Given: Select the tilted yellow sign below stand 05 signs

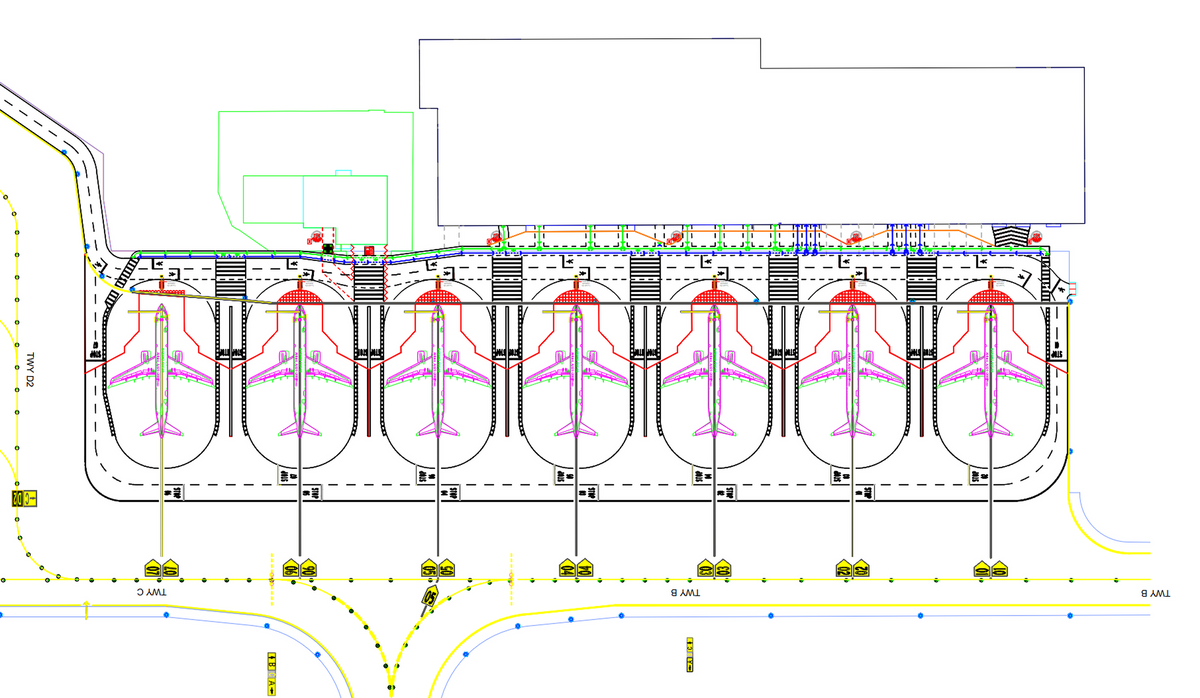Looking at the screenshot, I should point(431,596).
